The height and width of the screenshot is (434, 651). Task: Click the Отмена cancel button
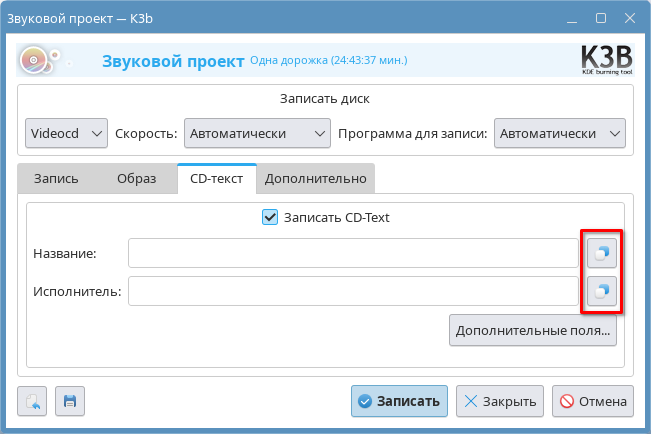coord(594,401)
